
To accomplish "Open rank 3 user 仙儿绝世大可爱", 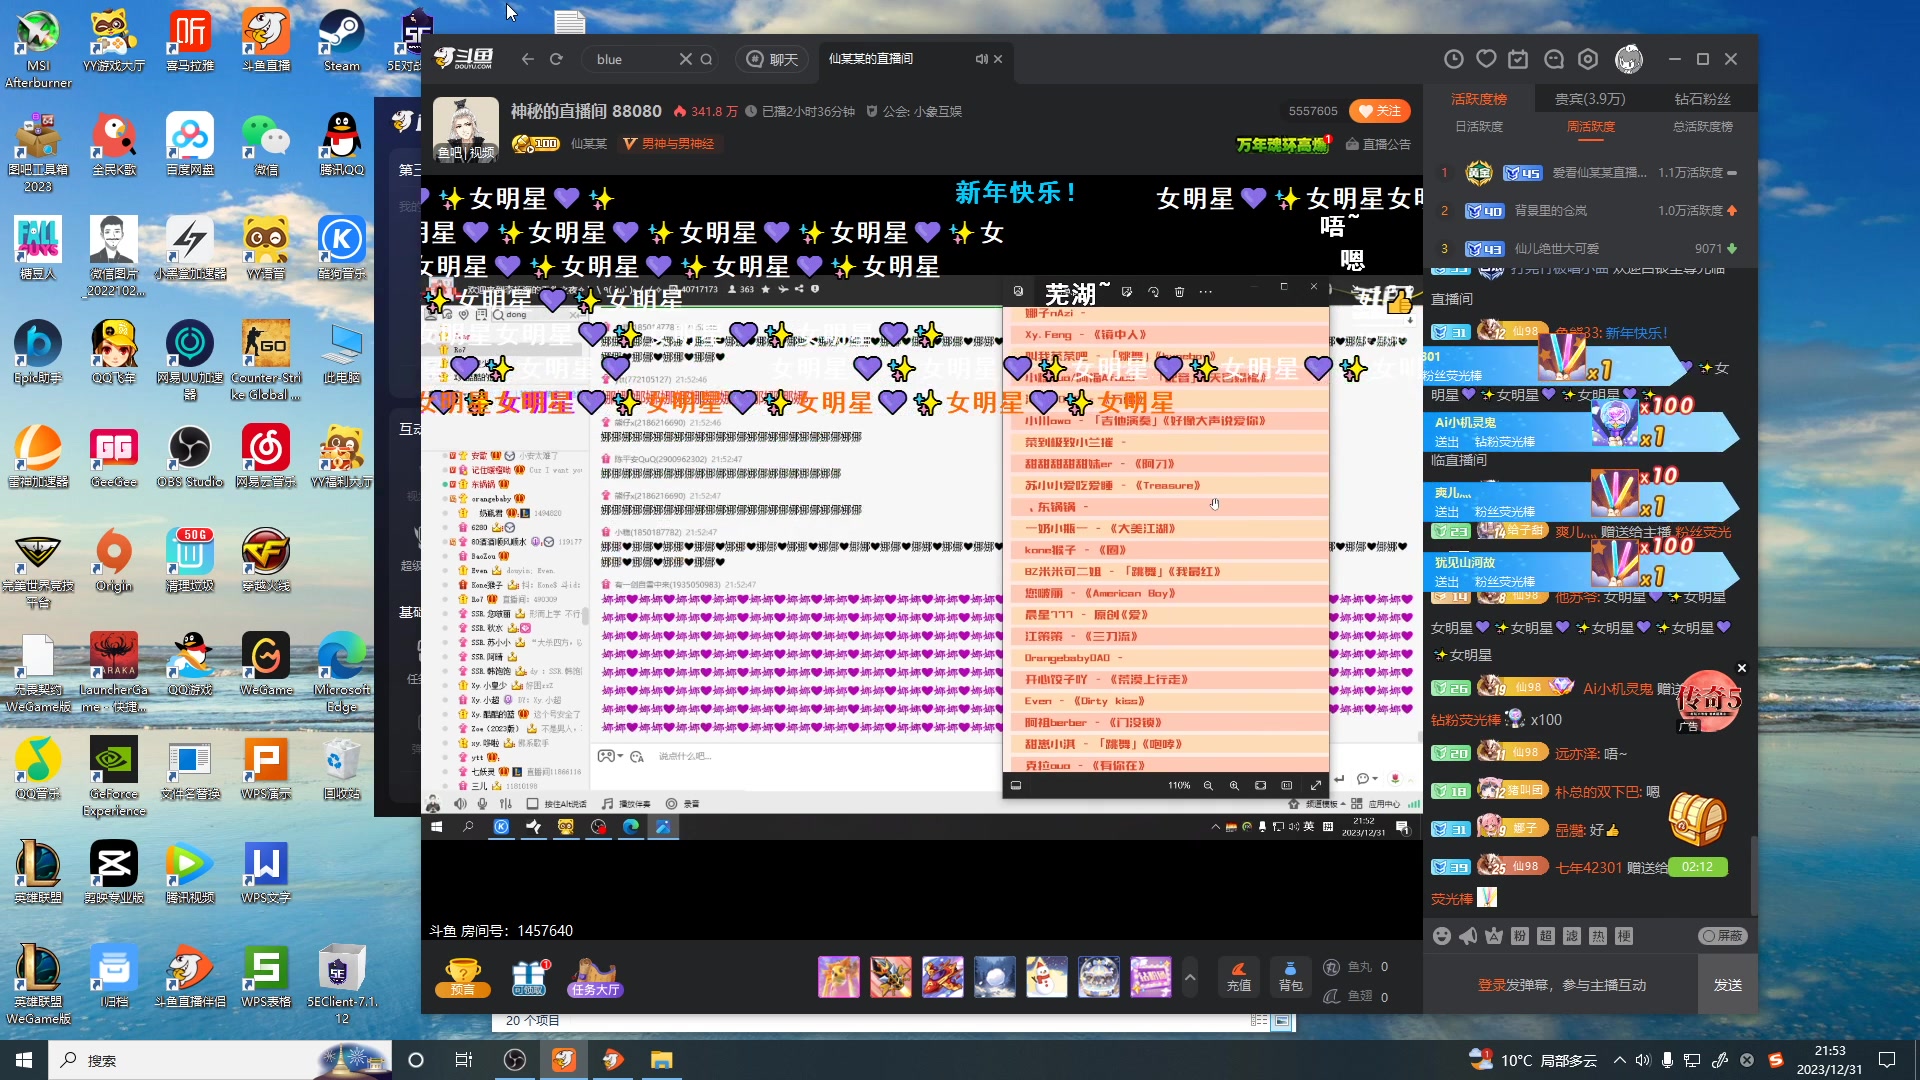I will click(x=1556, y=249).
